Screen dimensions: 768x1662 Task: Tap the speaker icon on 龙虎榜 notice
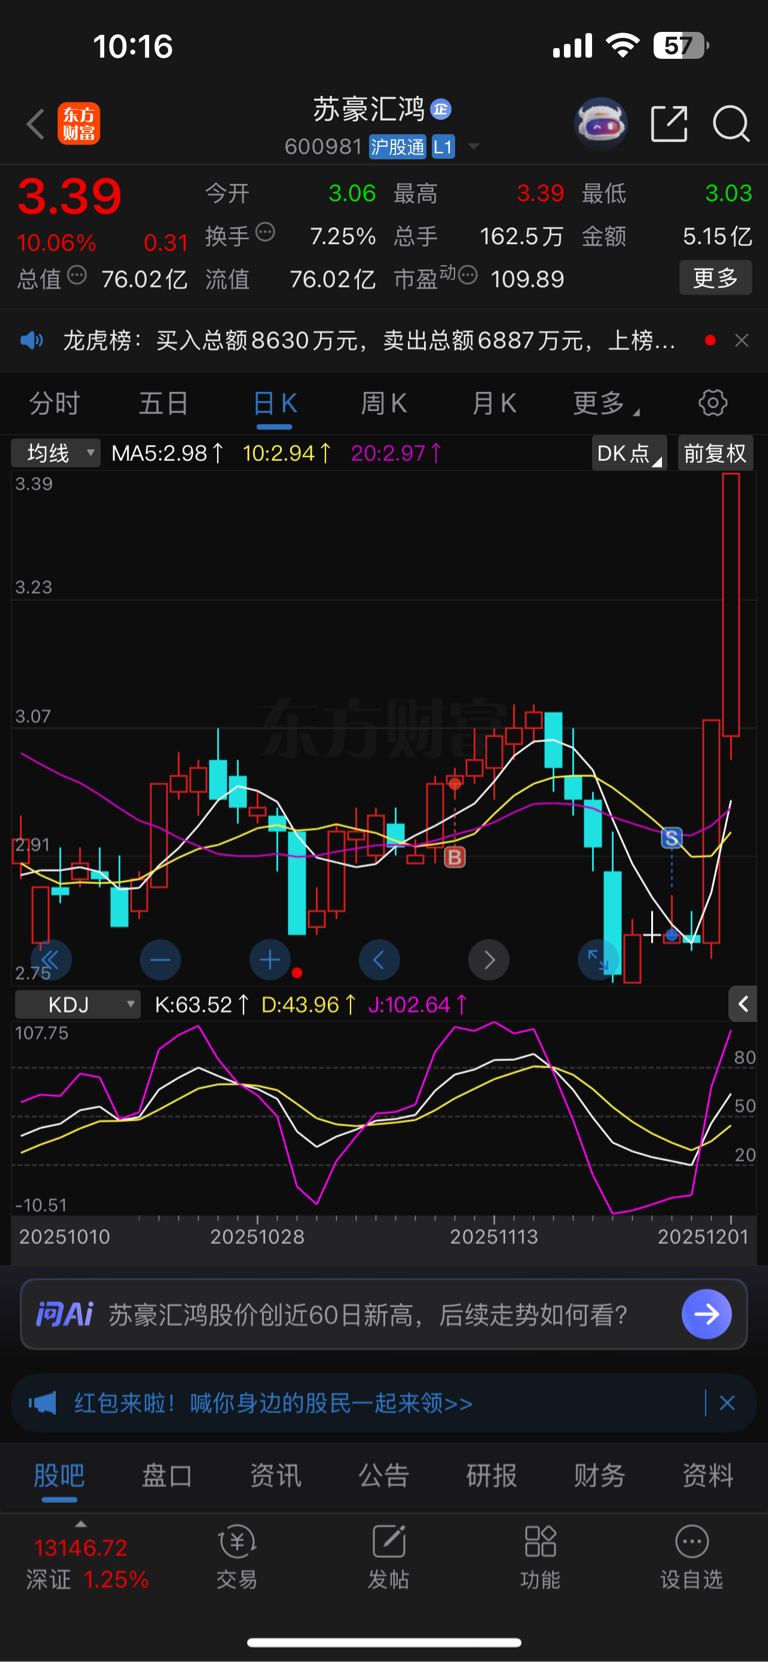pos(32,341)
